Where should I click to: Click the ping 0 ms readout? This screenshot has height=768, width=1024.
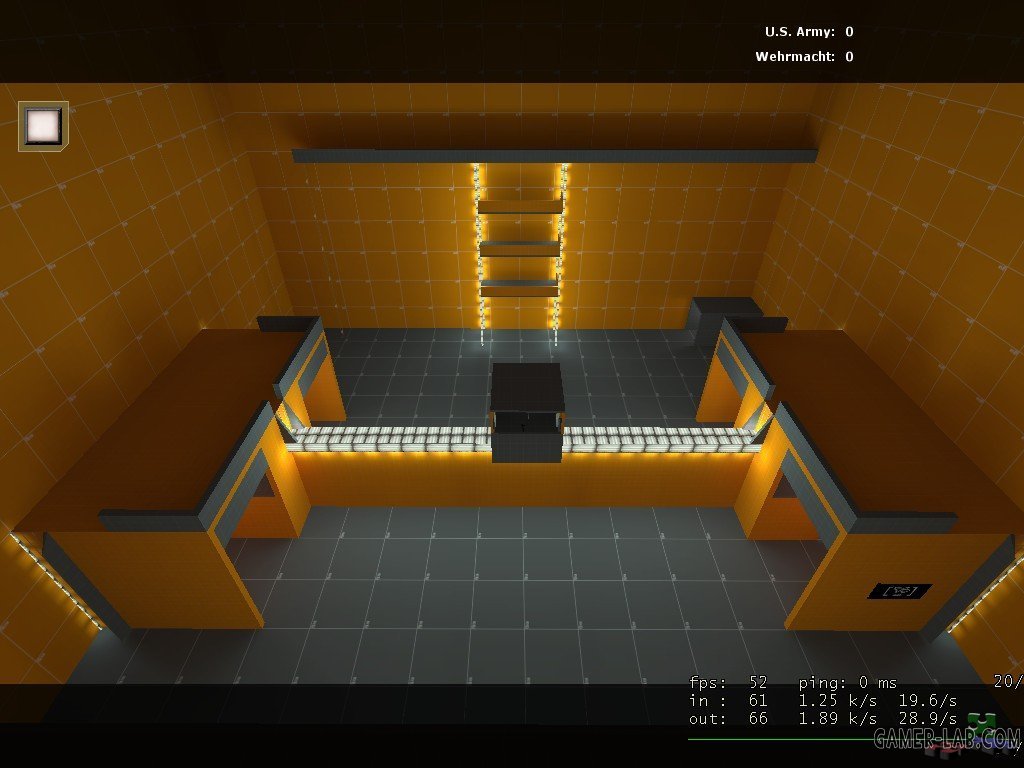pyautogui.click(x=847, y=683)
